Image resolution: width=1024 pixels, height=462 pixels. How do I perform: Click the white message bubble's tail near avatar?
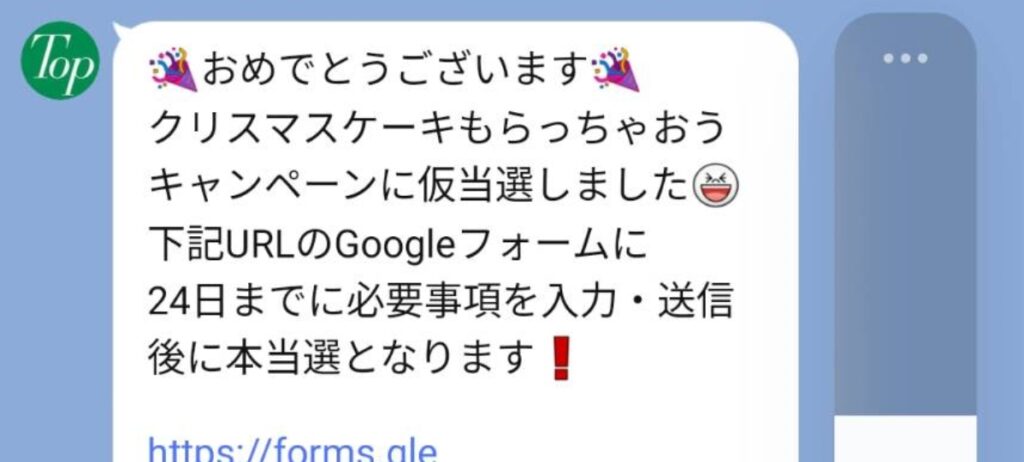click(x=121, y=31)
